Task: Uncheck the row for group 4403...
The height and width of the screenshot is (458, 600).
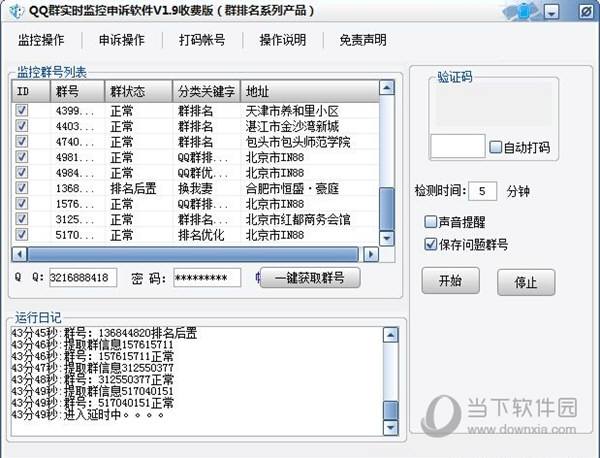Action: pyautogui.click(x=21, y=126)
